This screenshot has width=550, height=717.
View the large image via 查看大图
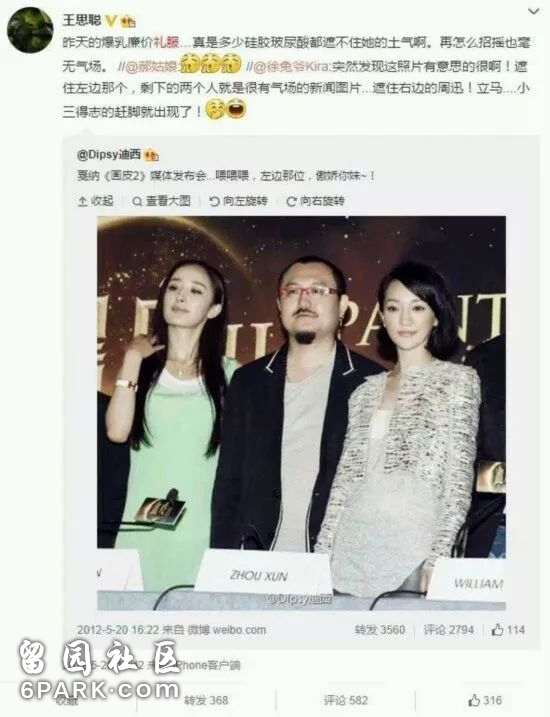tap(161, 201)
